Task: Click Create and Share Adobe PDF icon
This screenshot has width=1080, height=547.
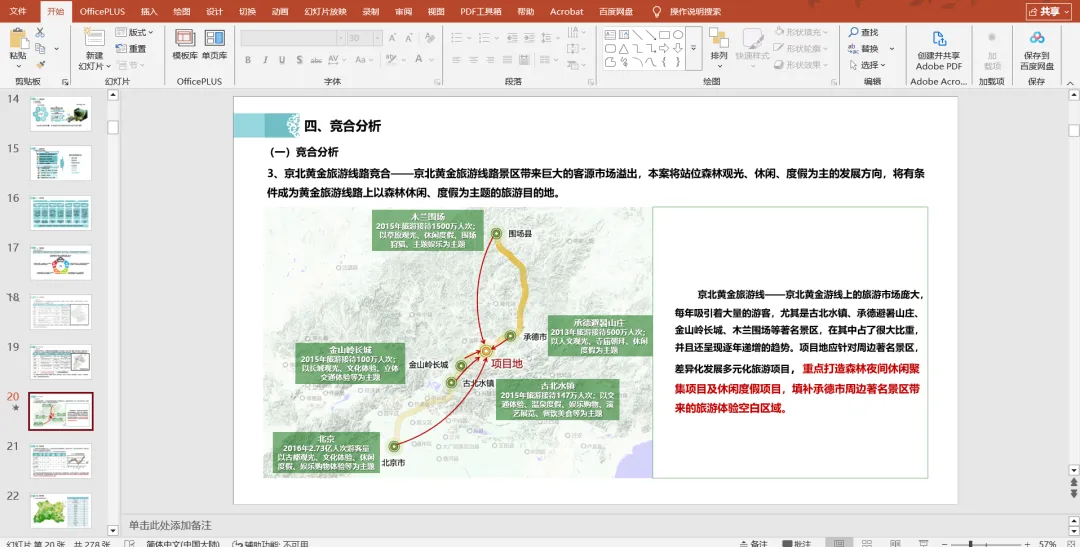Action: (x=939, y=39)
